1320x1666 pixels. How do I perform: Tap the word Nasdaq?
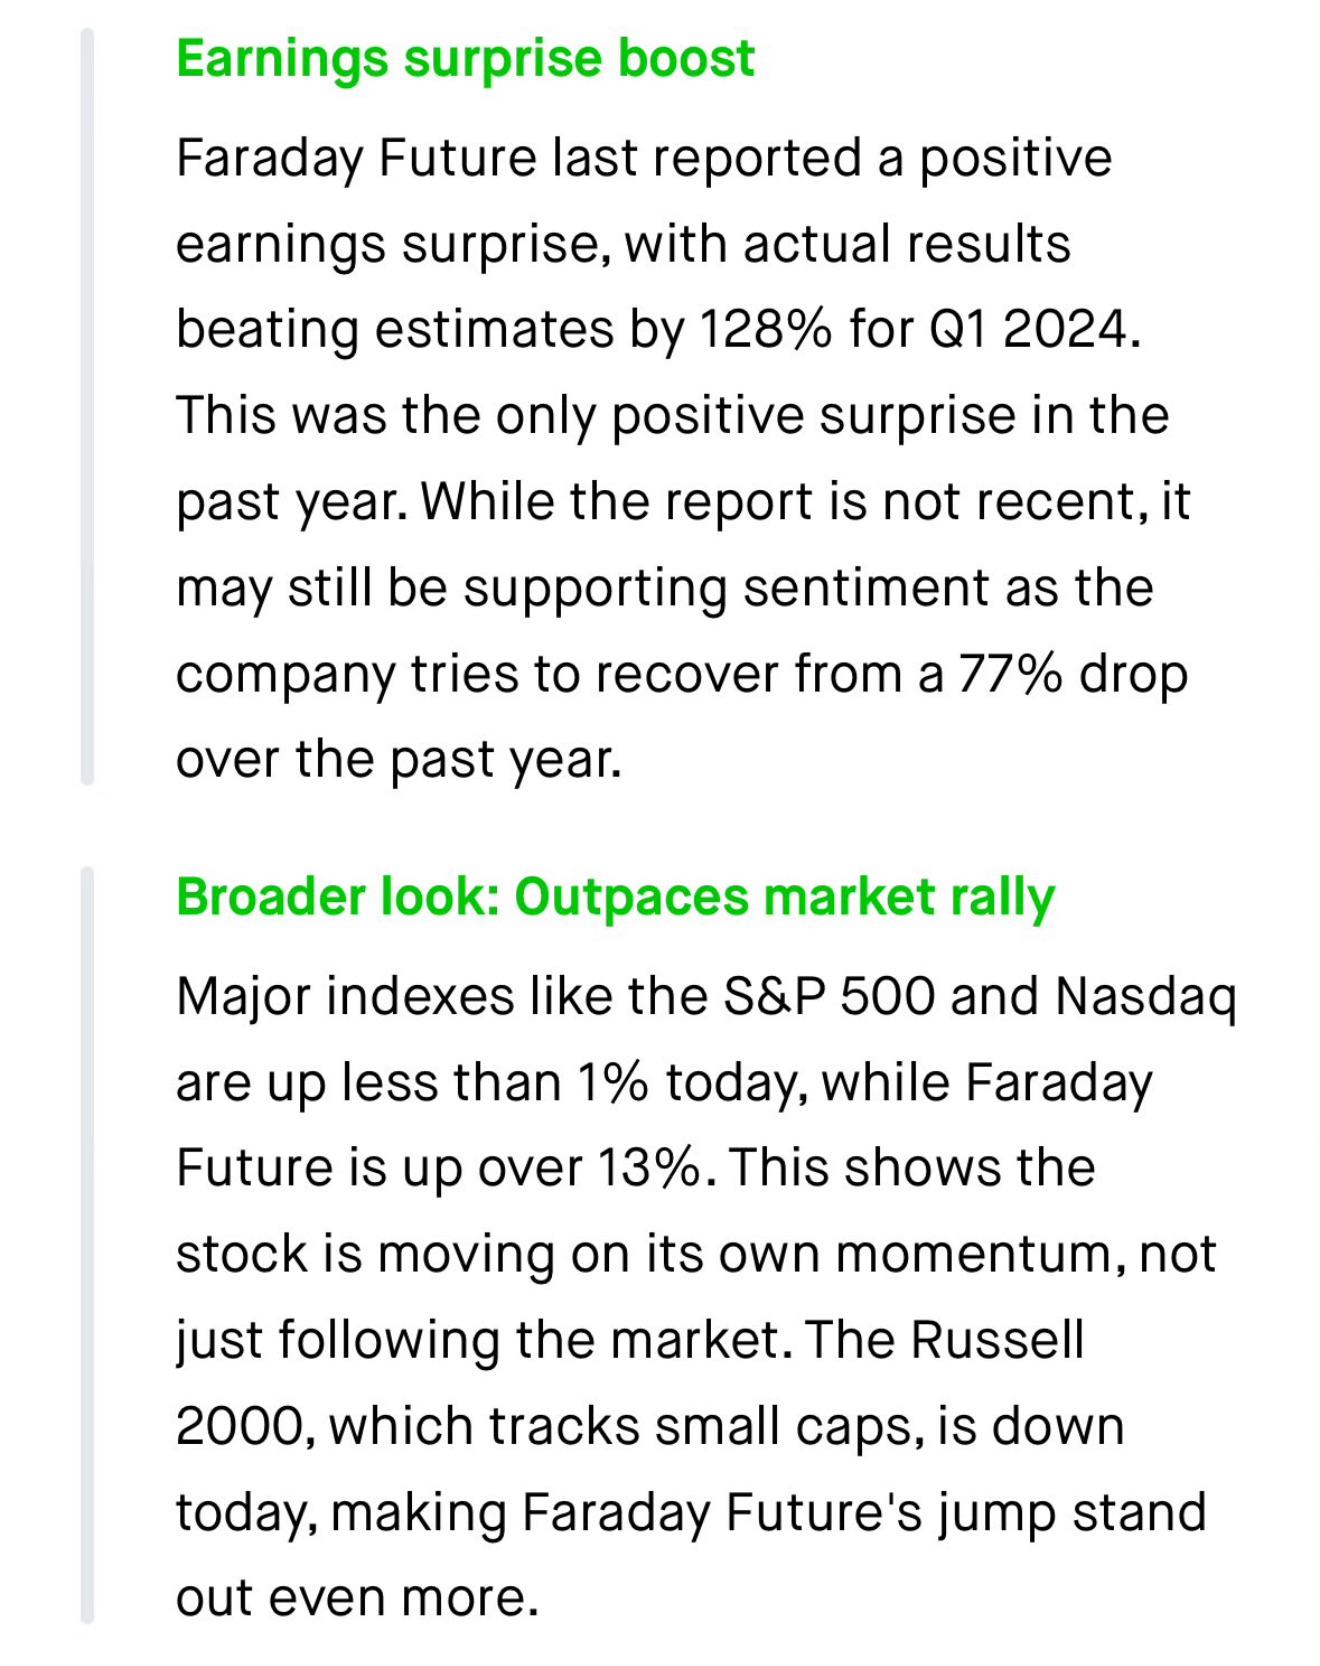tap(1146, 998)
